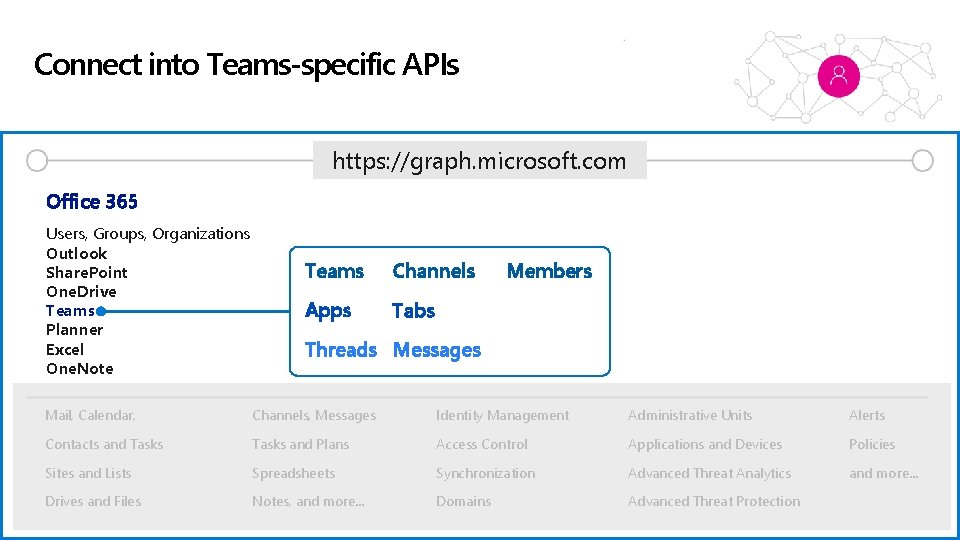This screenshot has width=960, height=540.
Task: Click 'Spreadsheets' grayed text
Action: 293,474
